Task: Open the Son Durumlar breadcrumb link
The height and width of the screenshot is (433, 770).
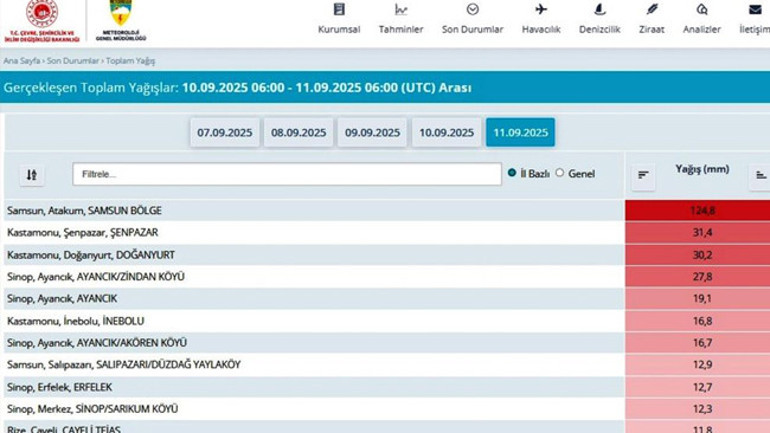Action: (73, 61)
